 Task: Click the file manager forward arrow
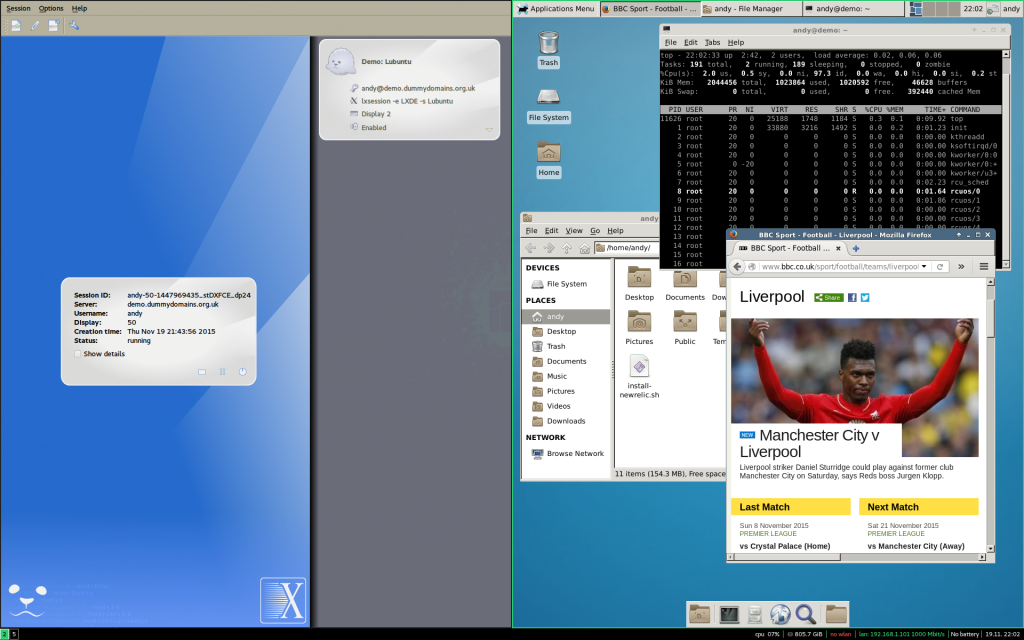click(x=549, y=248)
